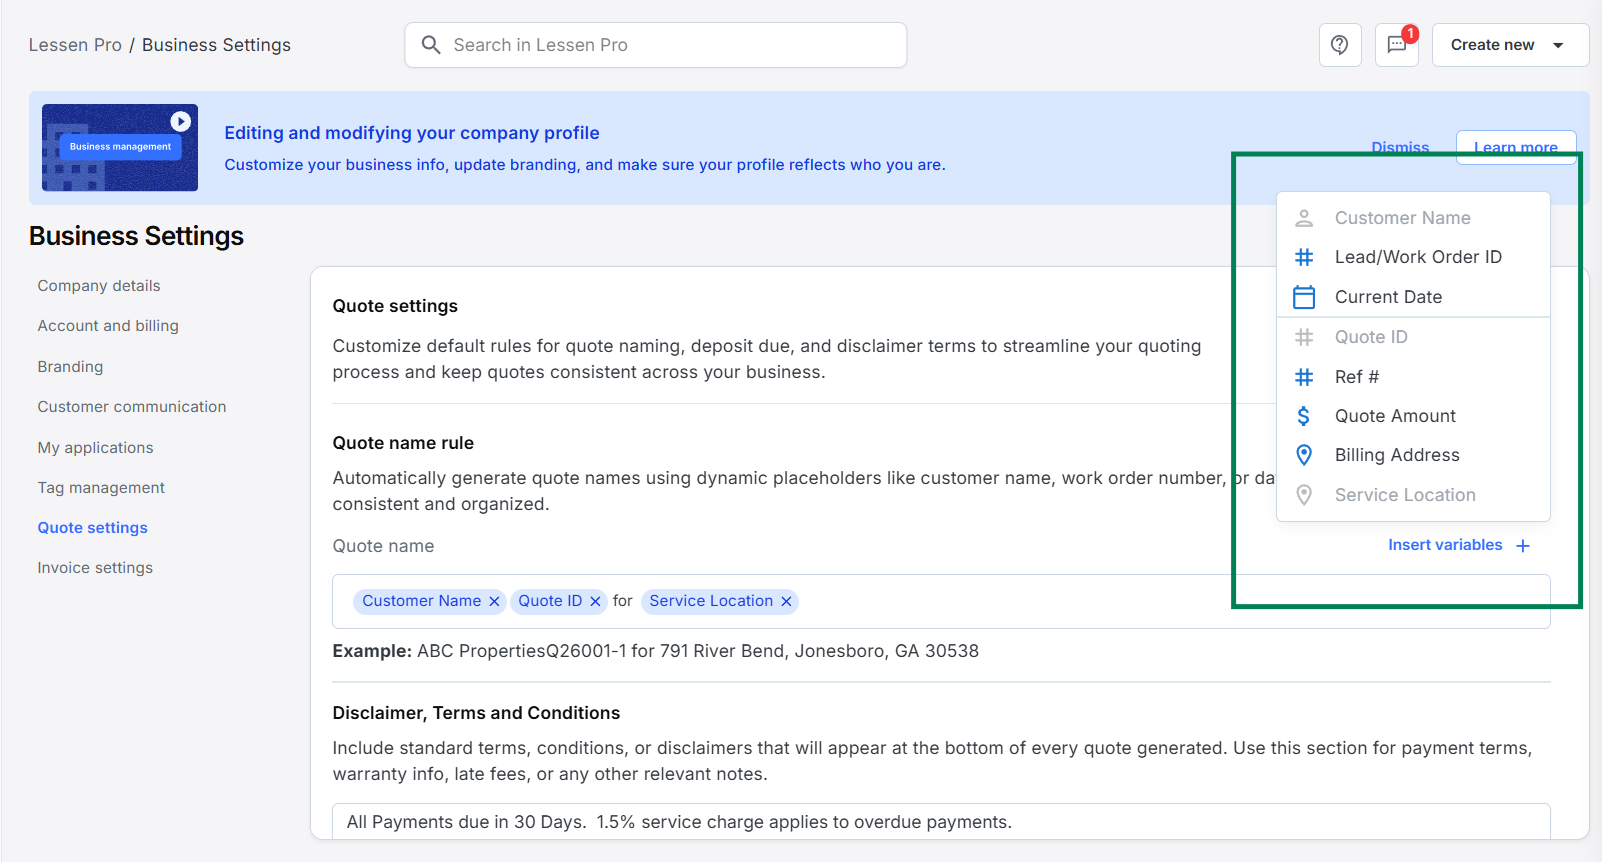Go to Company details section
This screenshot has height=862, width=1602.
click(x=99, y=286)
